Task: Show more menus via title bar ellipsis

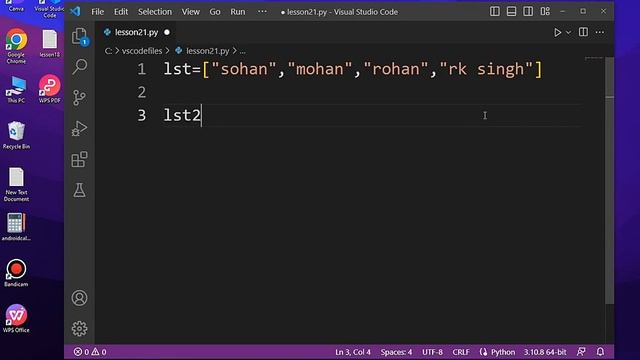Action: [x=262, y=12]
